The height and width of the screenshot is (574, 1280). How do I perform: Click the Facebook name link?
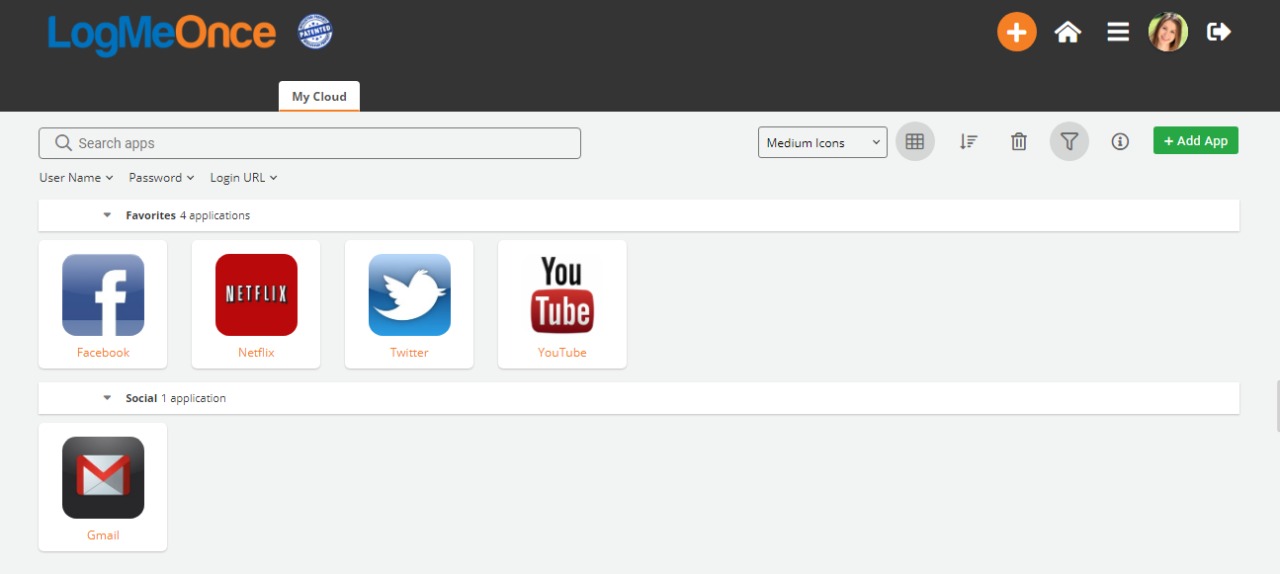(103, 353)
